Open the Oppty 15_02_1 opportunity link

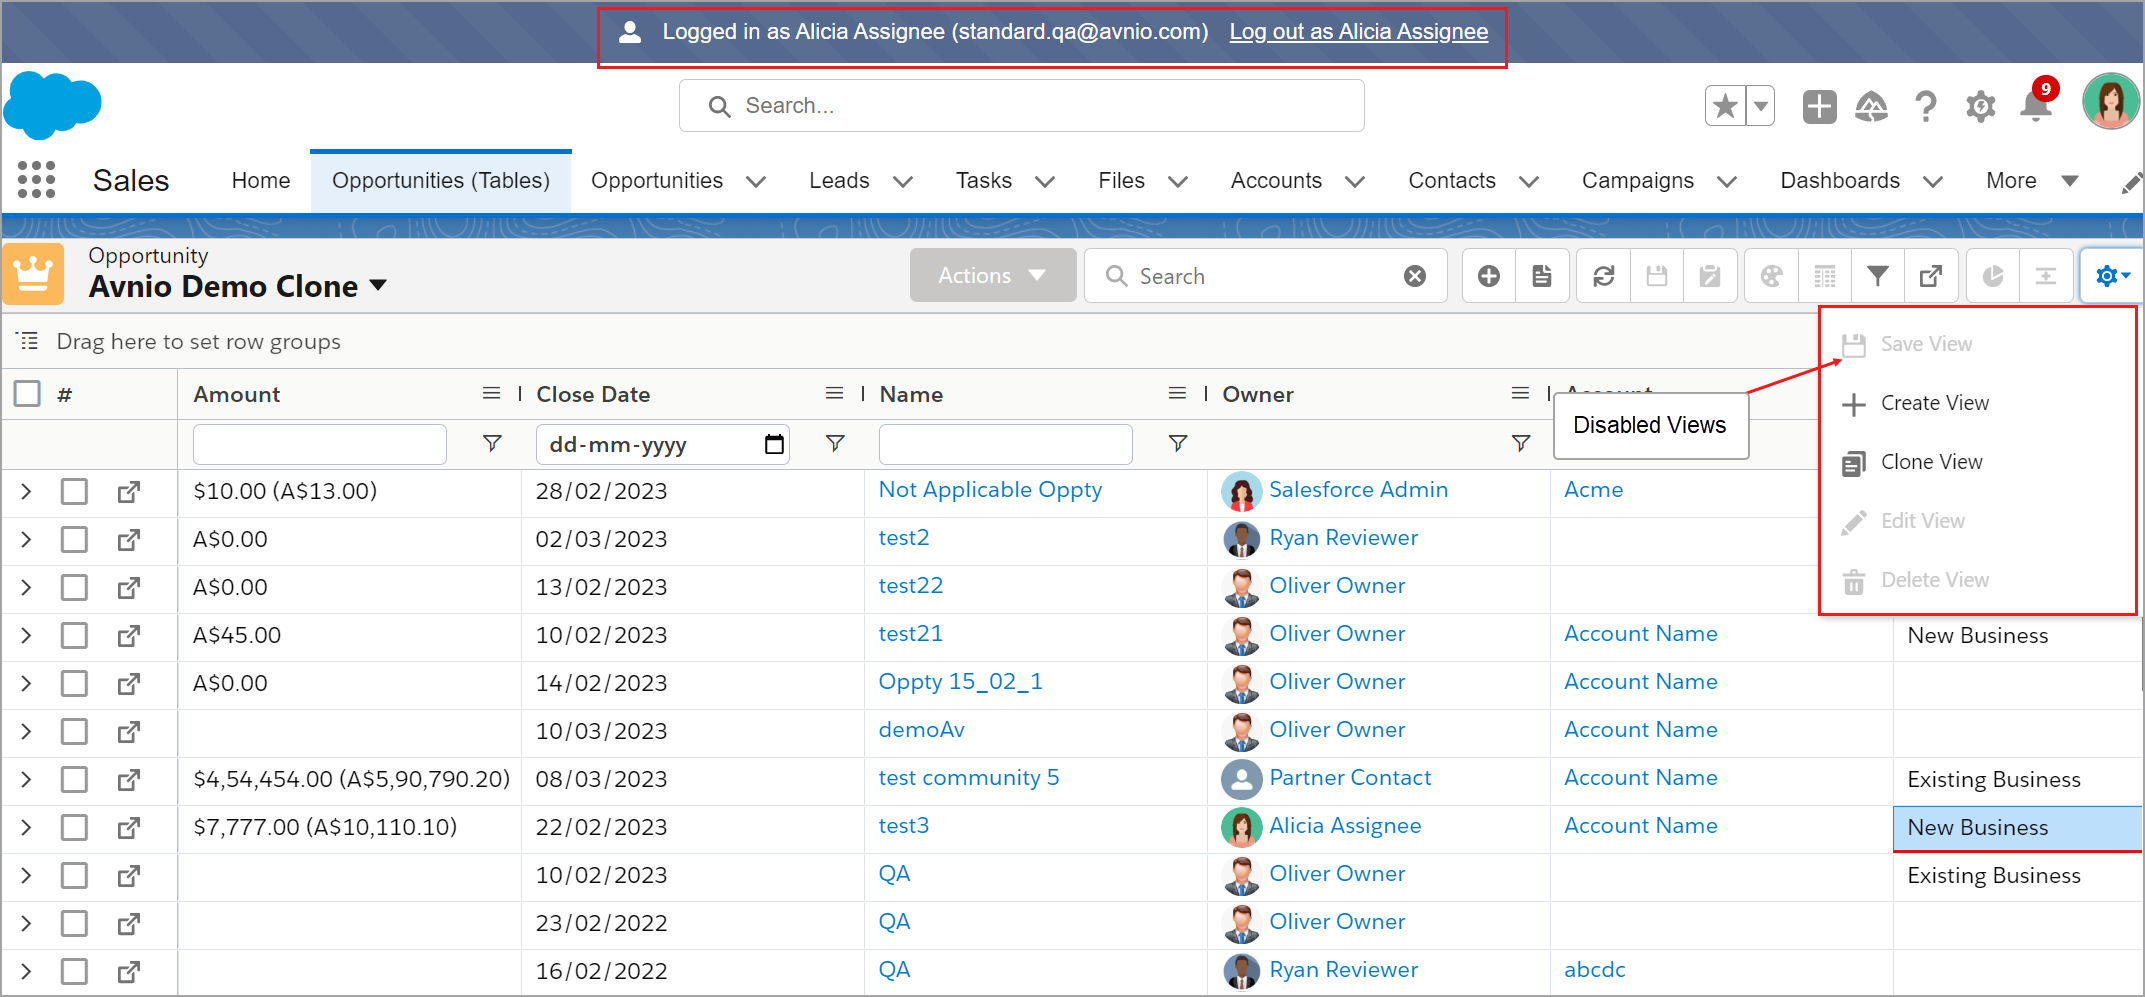[x=960, y=682]
